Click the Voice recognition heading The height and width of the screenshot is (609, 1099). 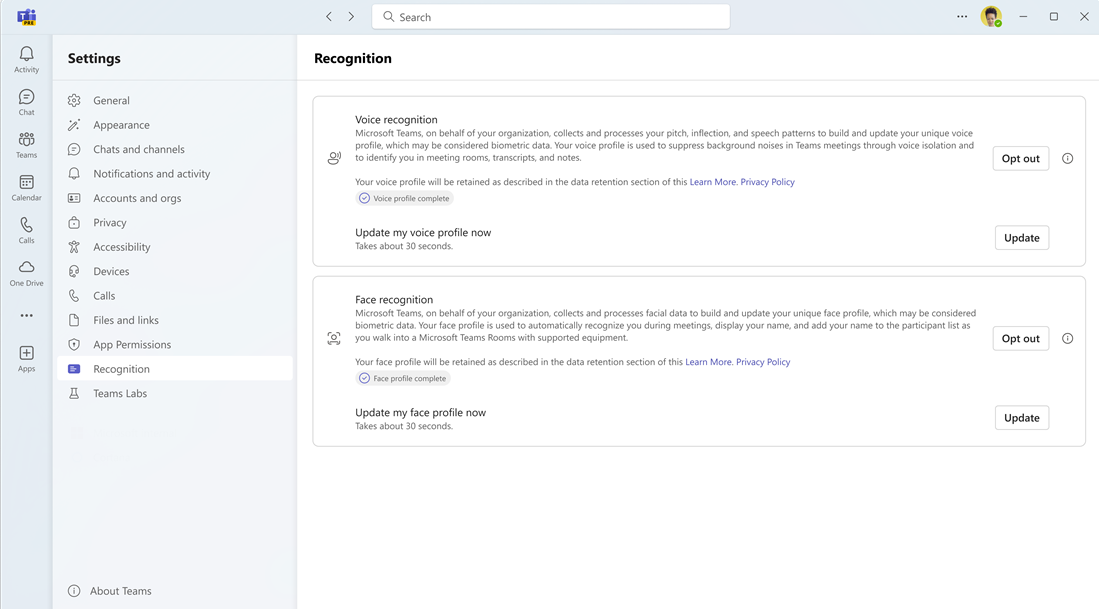(x=396, y=120)
